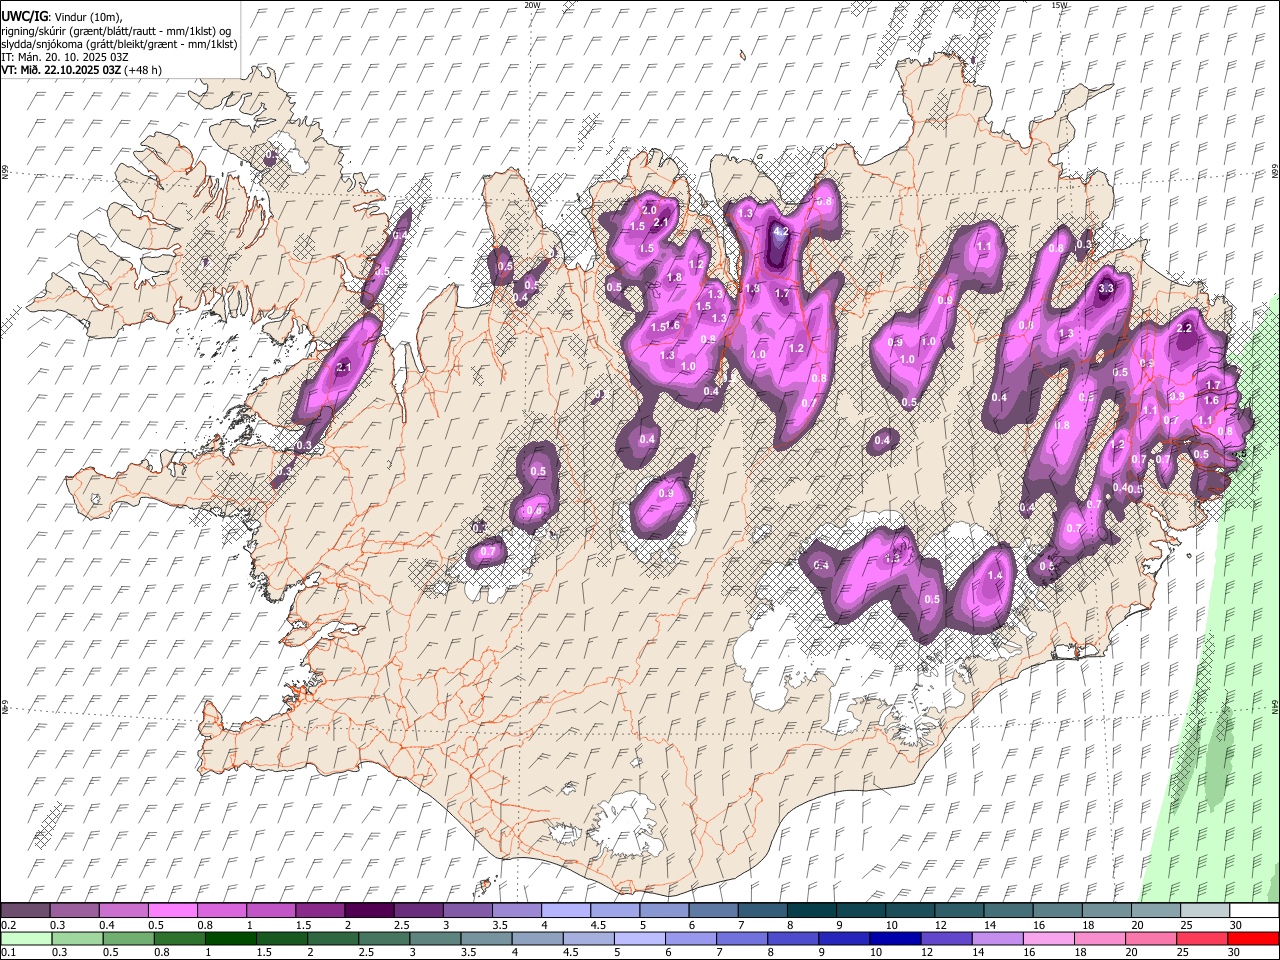1280x960 pixels.
Task: Select the 0.2 legend scale label
Action: [x=8, y=925]
